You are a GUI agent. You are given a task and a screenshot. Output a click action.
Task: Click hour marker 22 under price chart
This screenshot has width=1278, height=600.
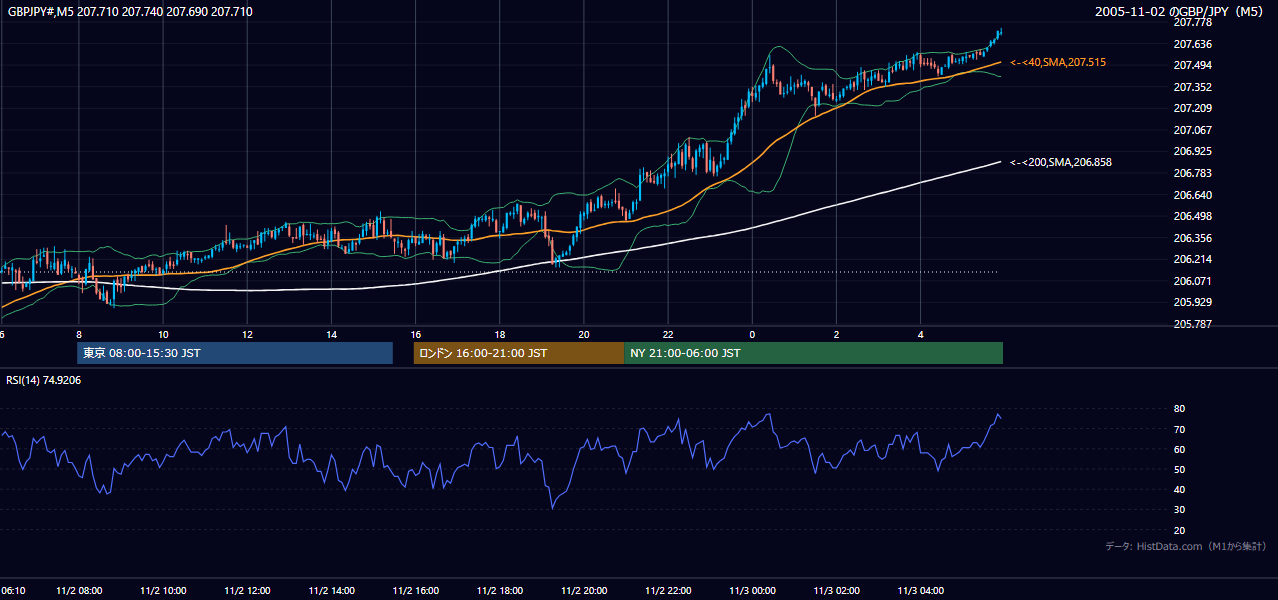668,335
